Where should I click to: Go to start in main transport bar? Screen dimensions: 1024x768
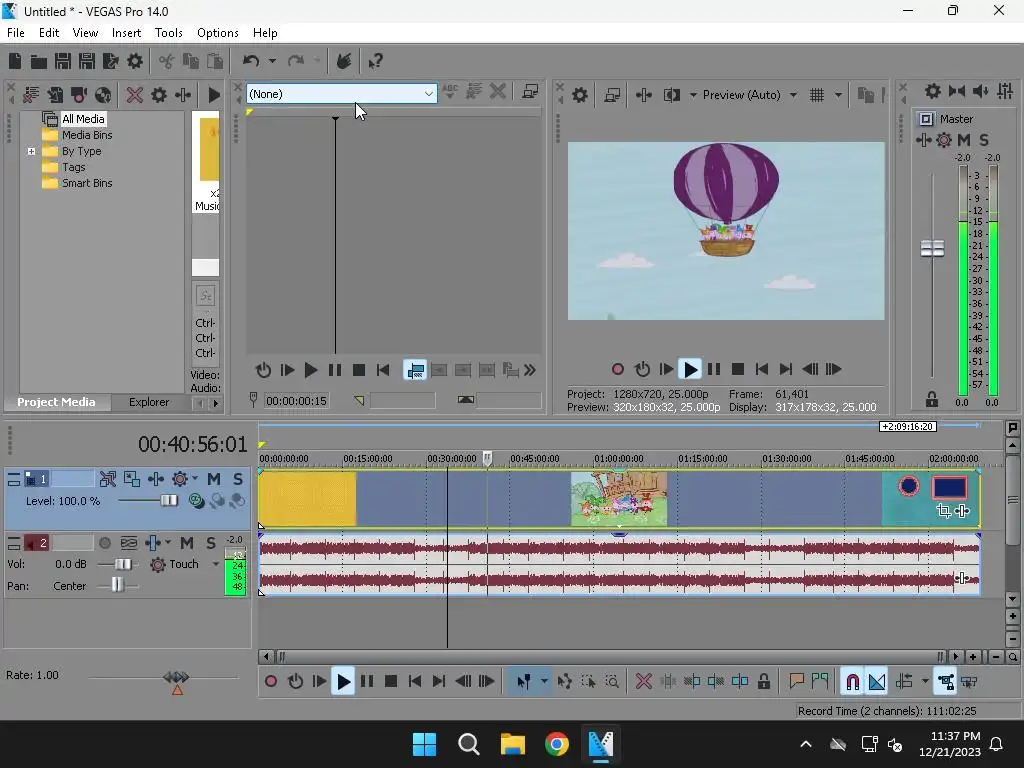tap(415, 682)
